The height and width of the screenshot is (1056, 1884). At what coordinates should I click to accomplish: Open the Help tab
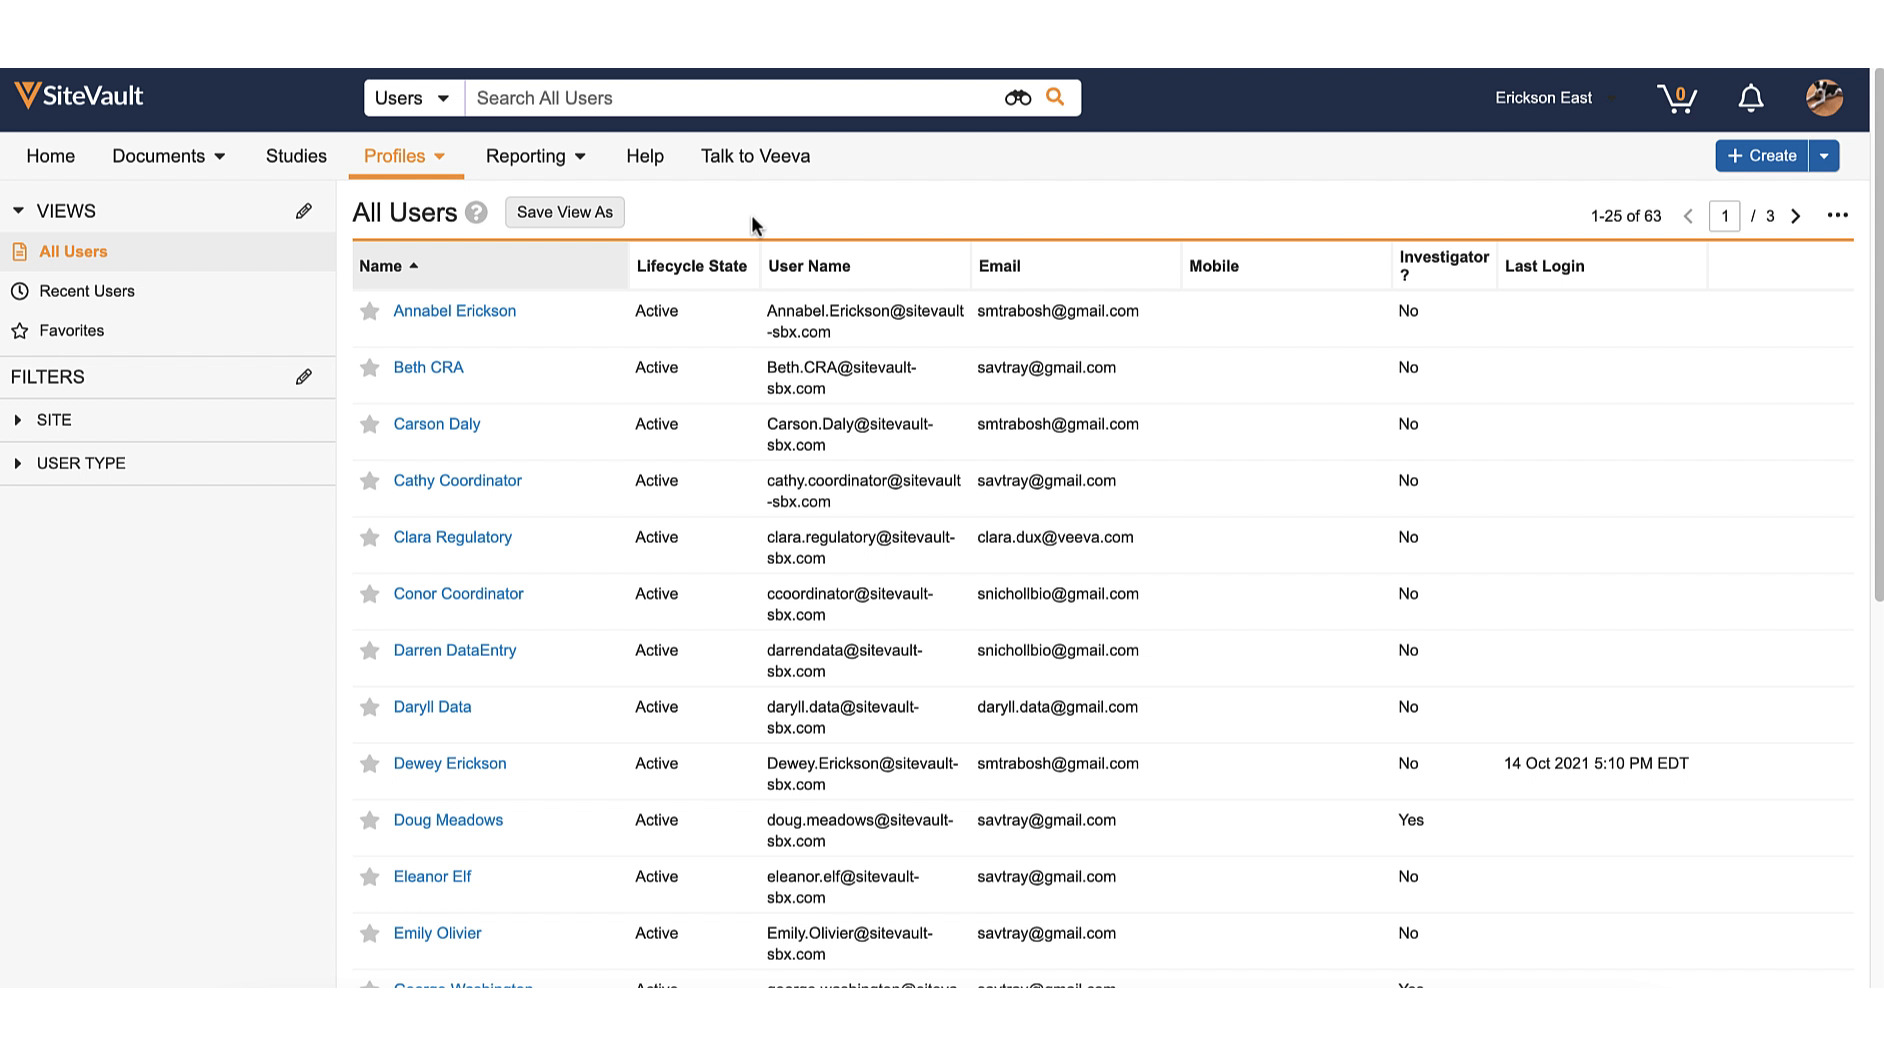click(x=645, y=156)
